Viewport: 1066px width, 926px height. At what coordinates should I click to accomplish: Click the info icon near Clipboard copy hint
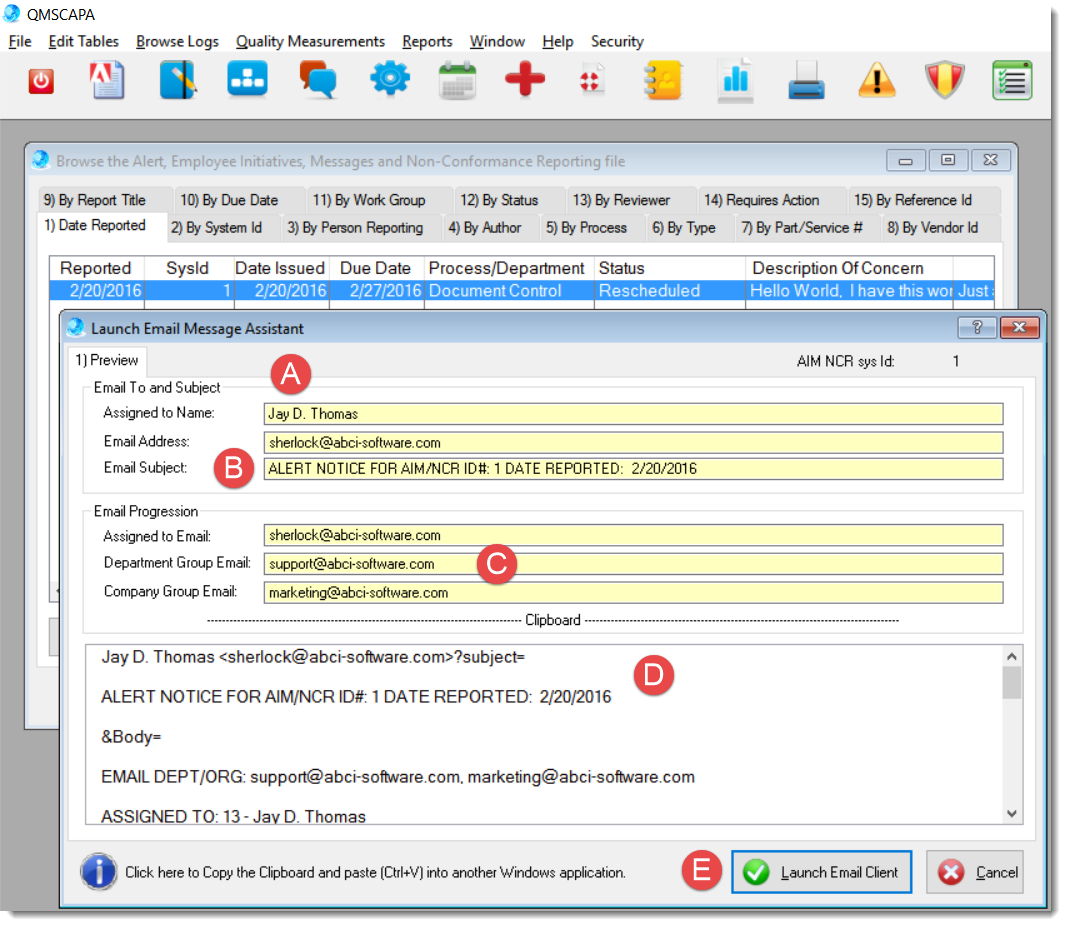(x=99, y=871)
